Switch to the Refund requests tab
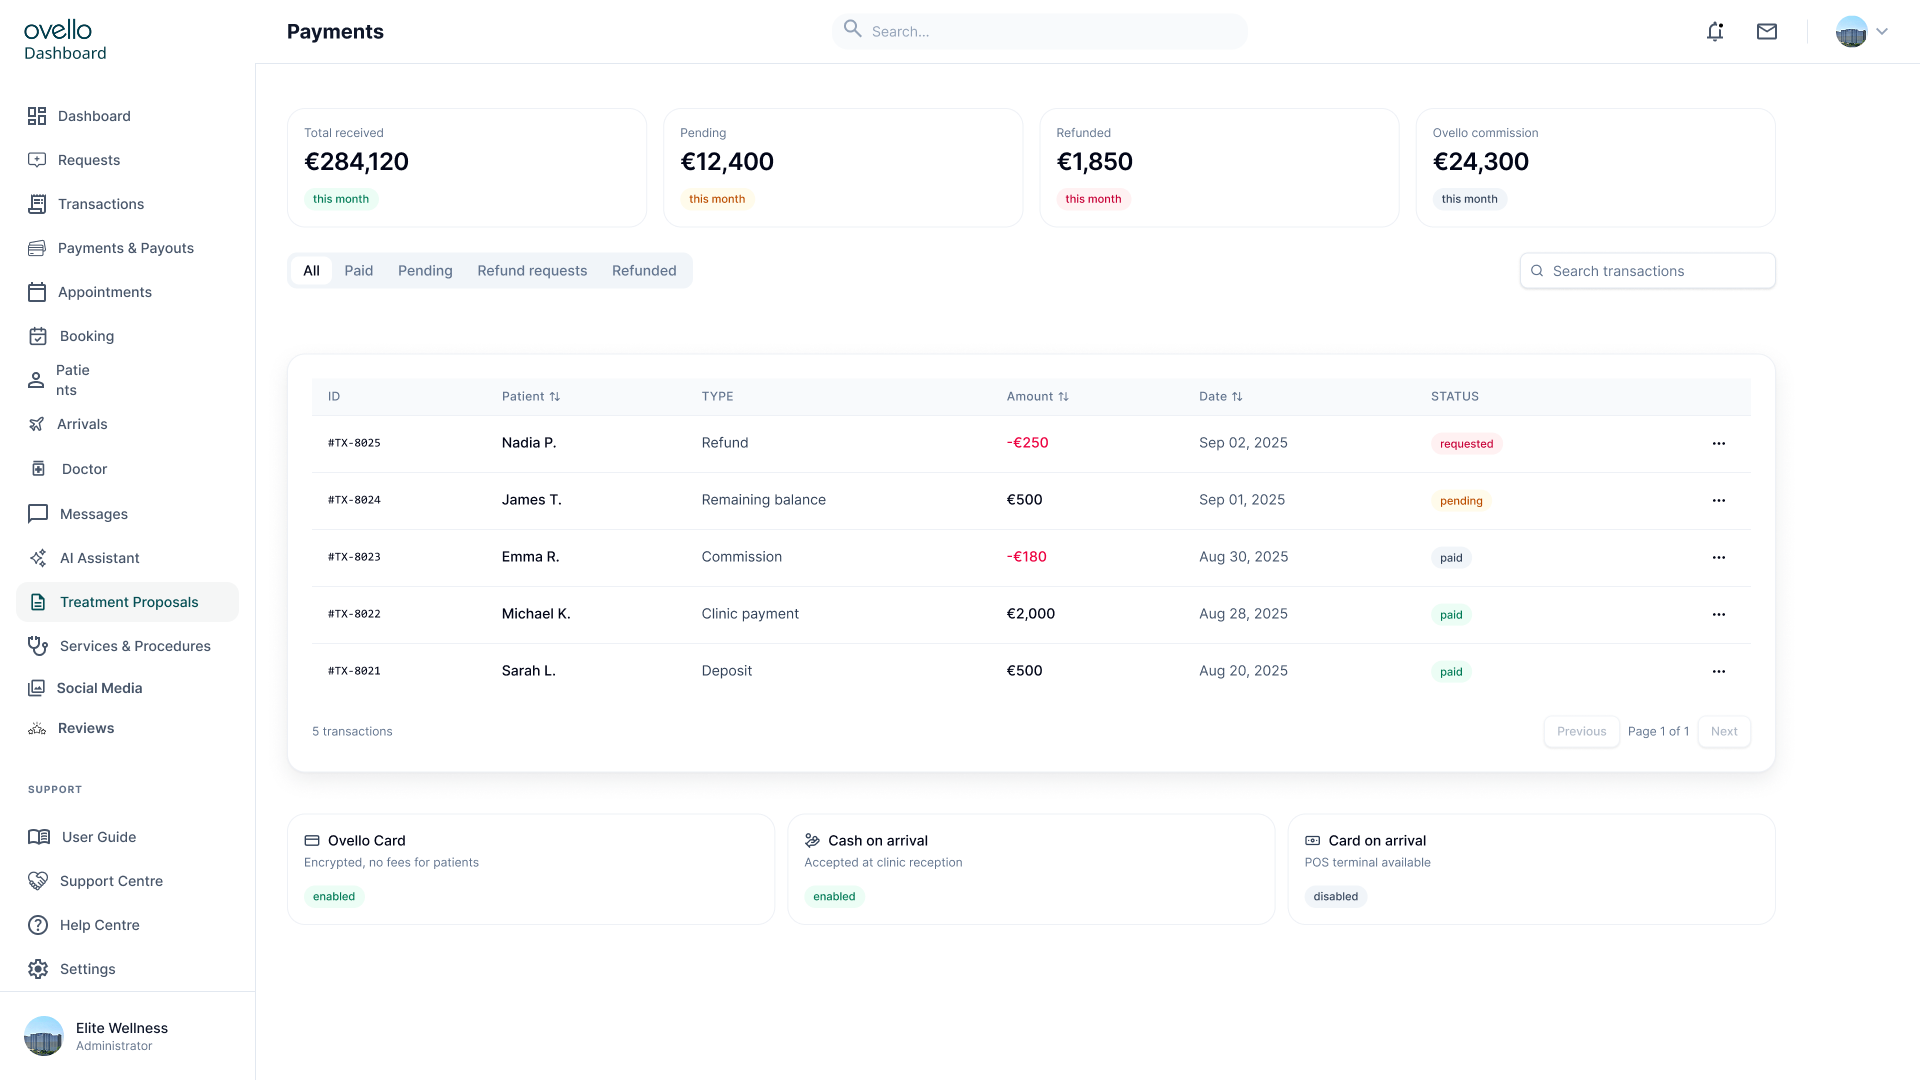This screenshot has width=1920, height=1080. tap(532, 271)
